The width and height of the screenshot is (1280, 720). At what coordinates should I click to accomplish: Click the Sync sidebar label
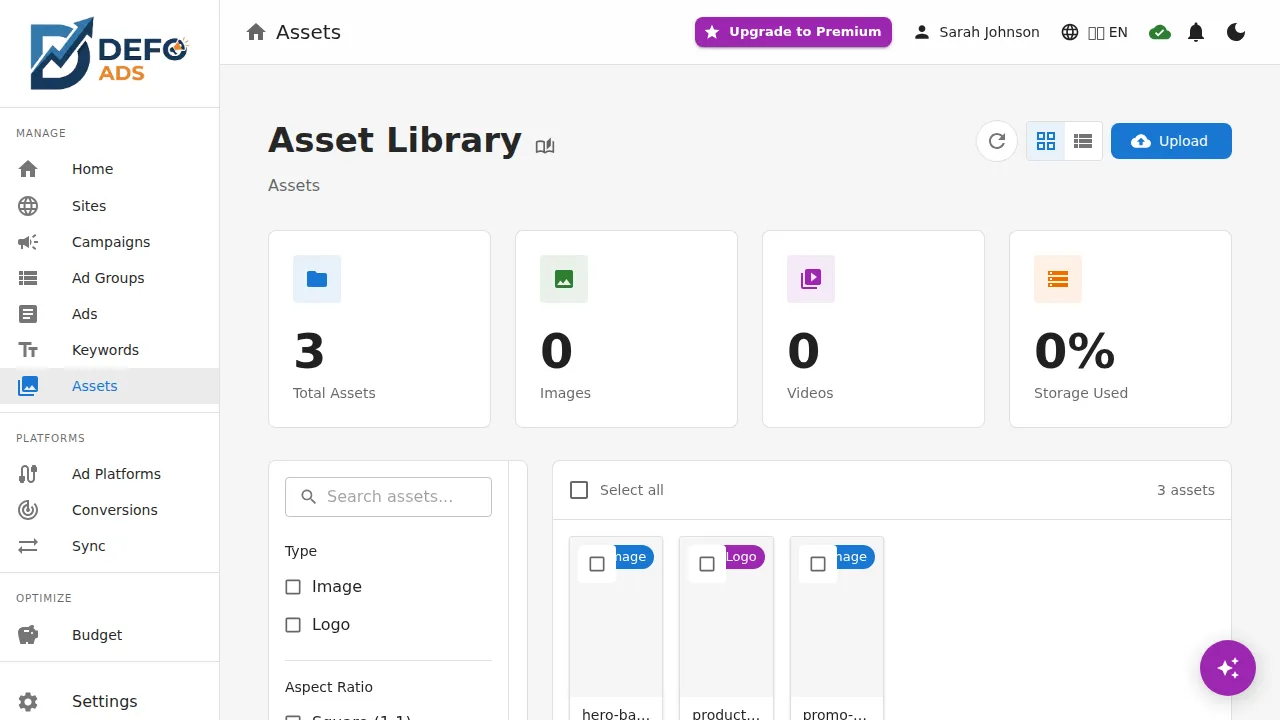(x=89, y=546)
